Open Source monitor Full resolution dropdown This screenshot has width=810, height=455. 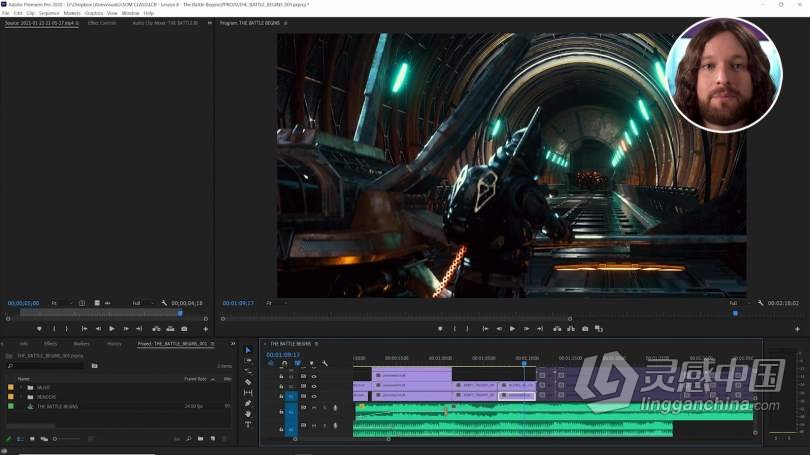[x=143, y=303]
